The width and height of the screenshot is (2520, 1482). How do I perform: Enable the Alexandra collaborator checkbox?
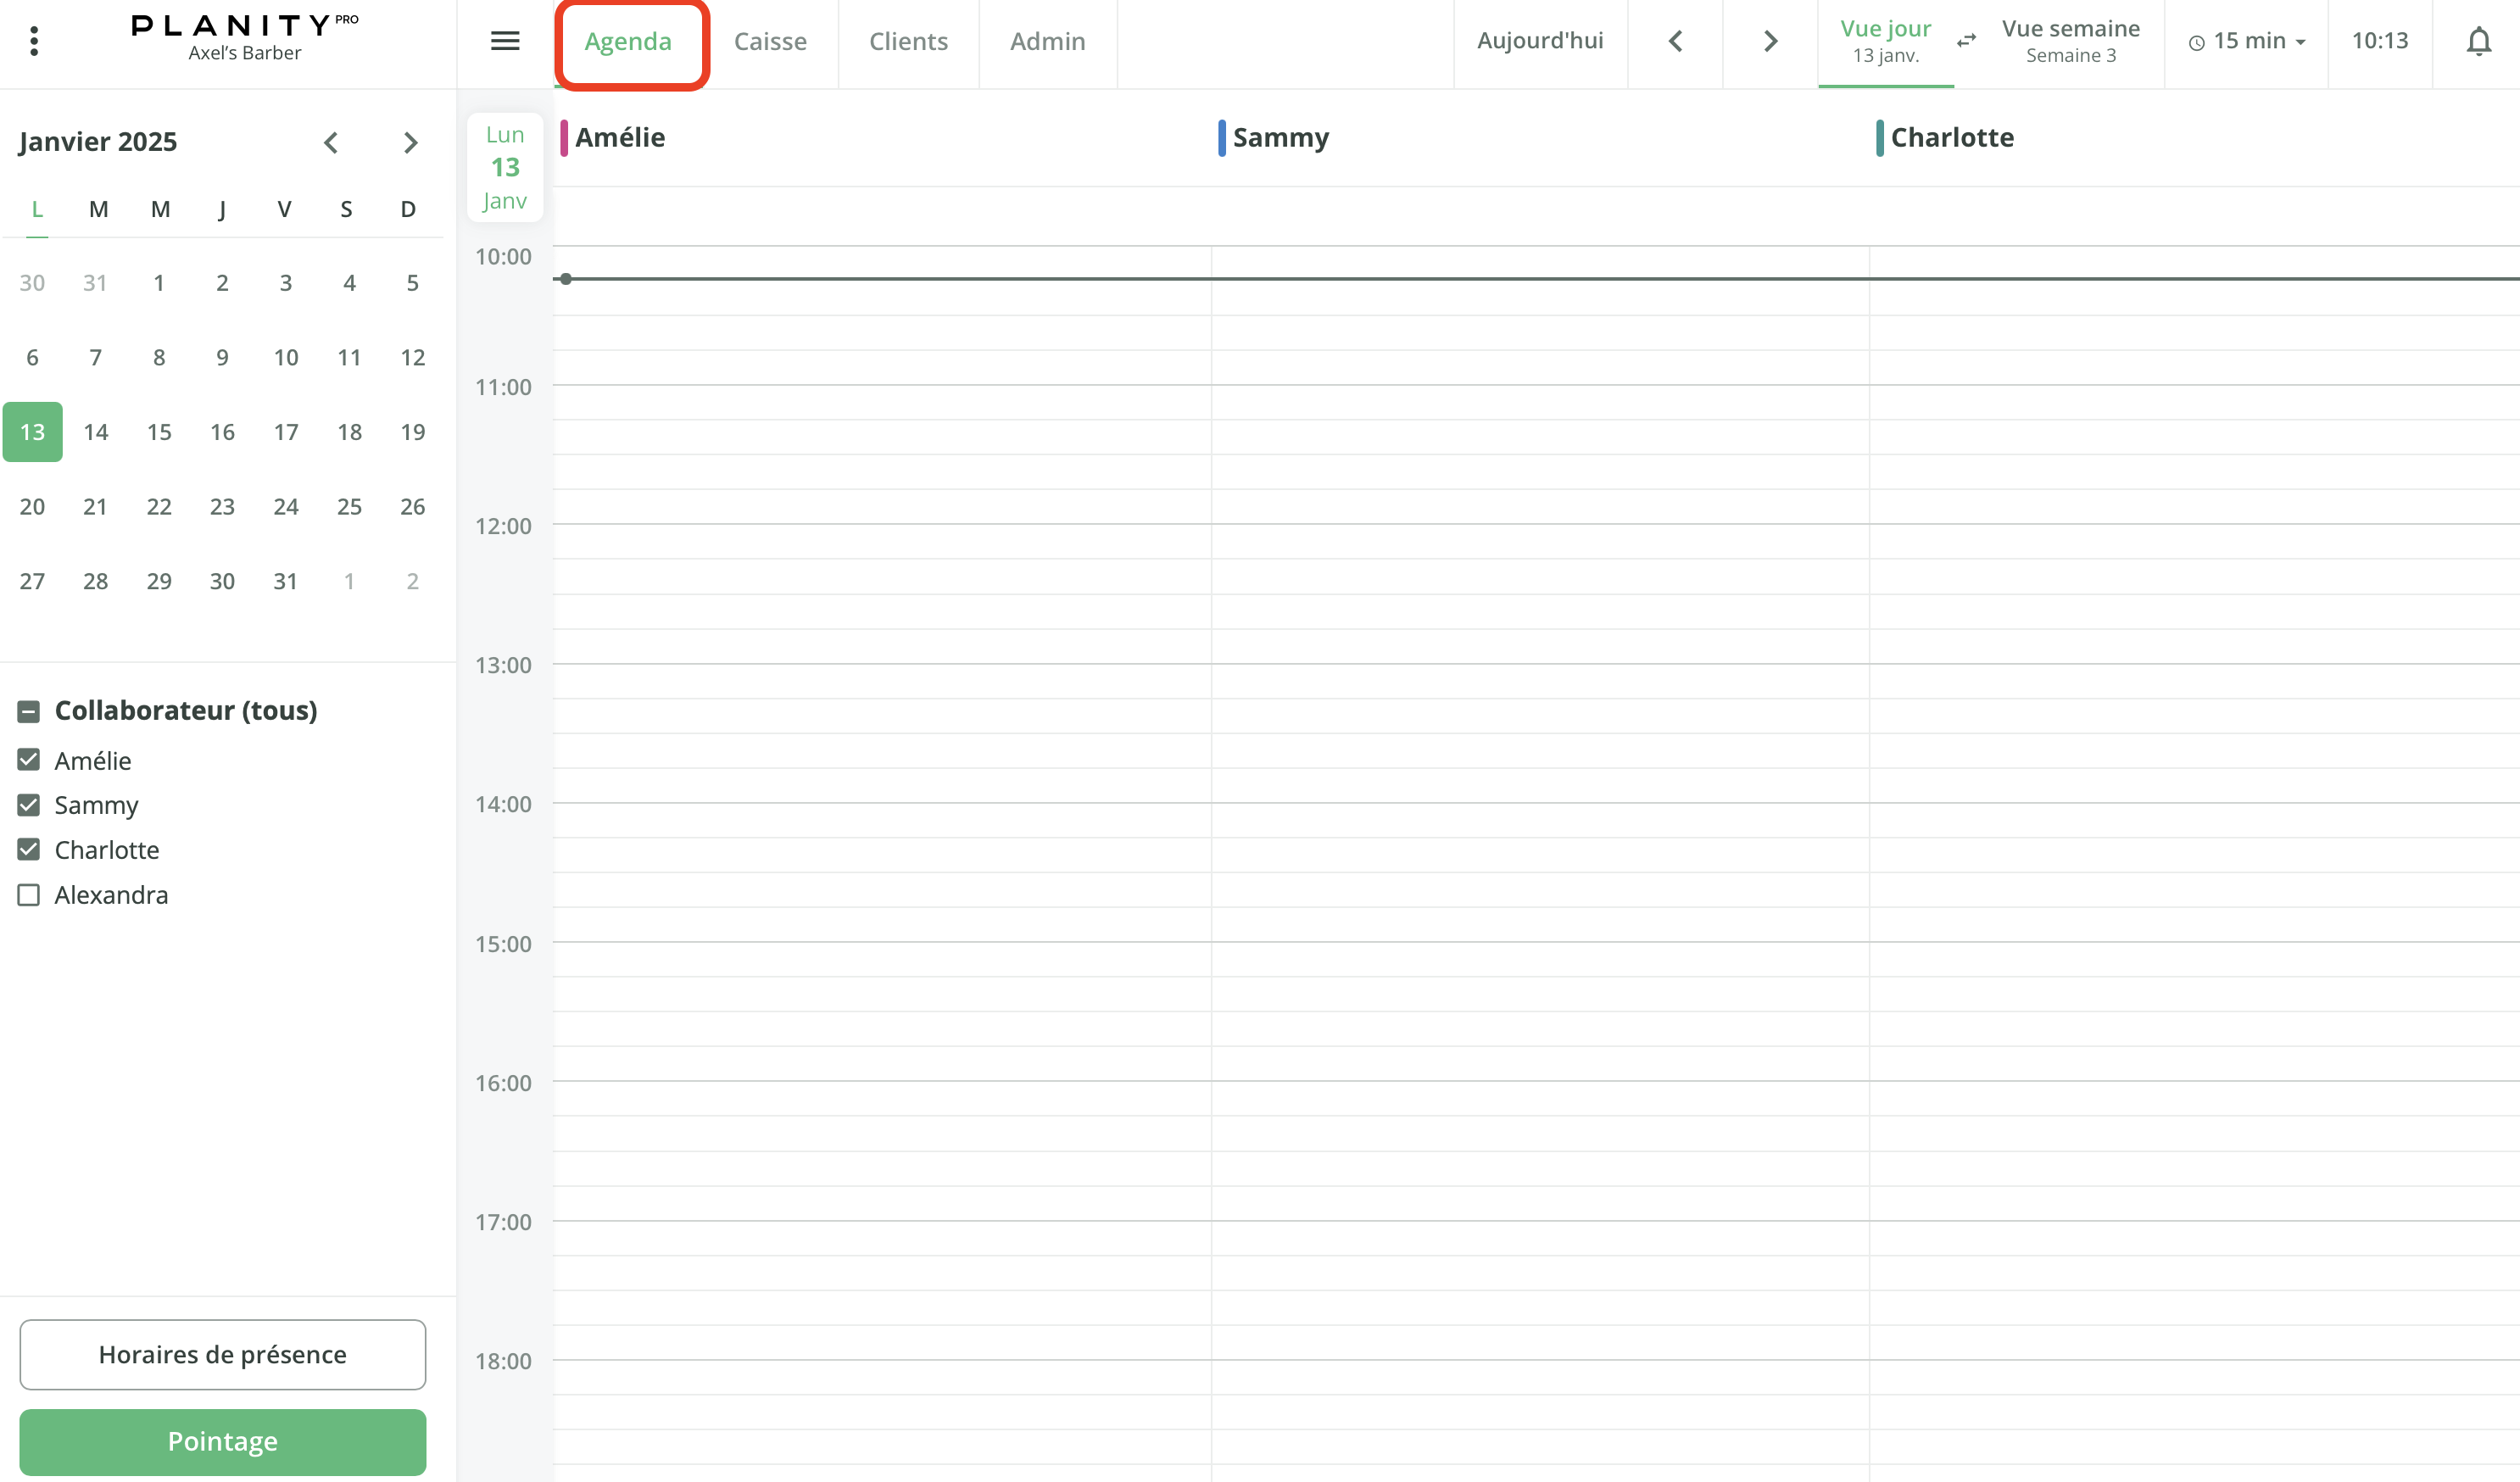click(28, 895)
